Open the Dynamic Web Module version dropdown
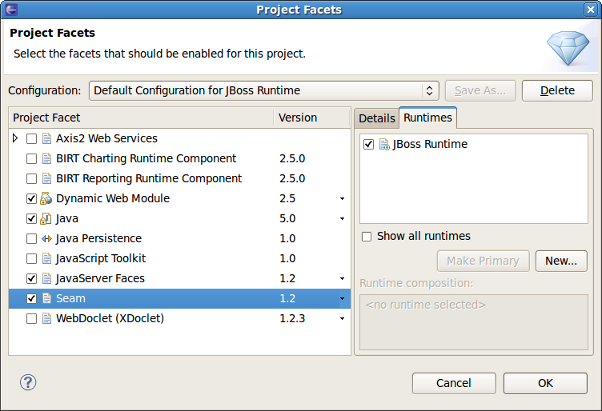Viewport: 602px width, 411px height. [341, 199]
